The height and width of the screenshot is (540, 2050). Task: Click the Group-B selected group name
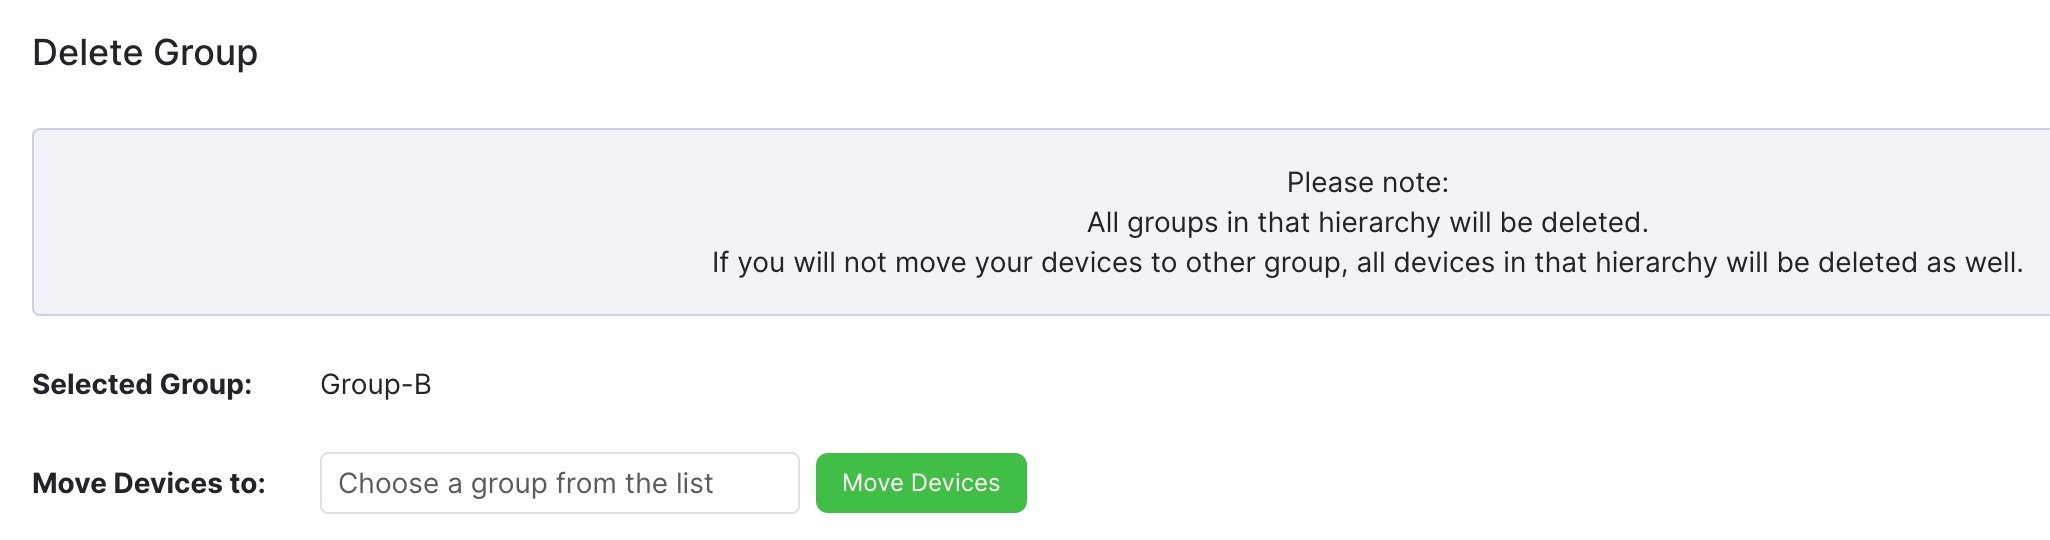coord(375,385)
